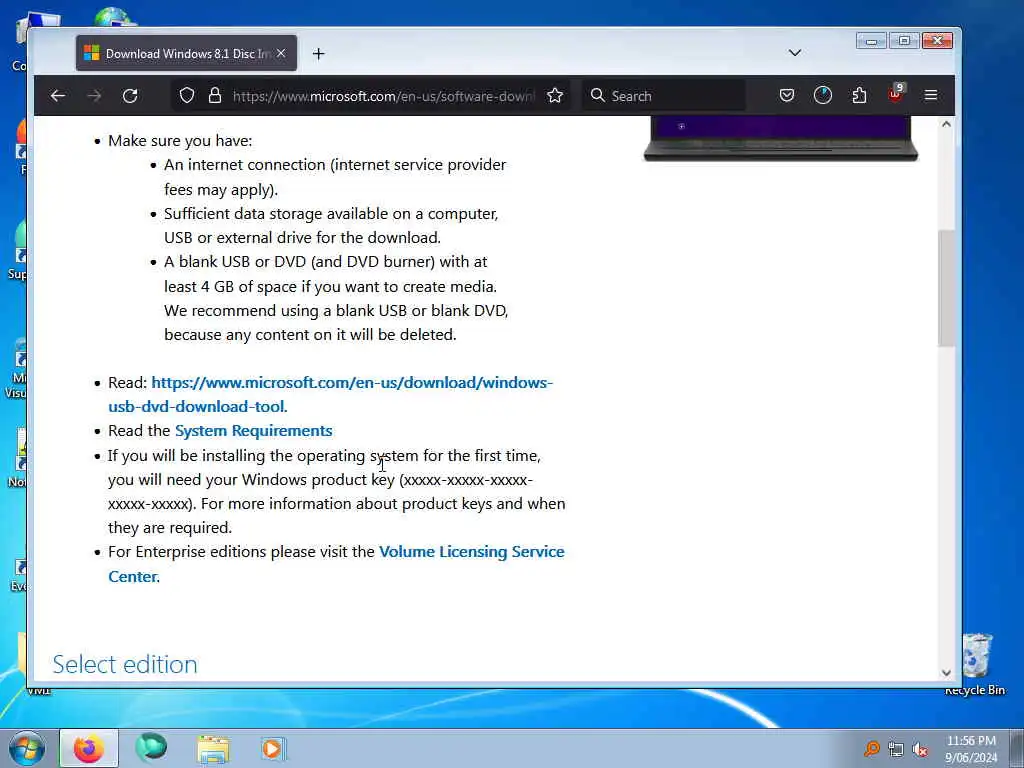1024x768 pixels.
Task: Open the Windows Start menu
Action: tap(27, 748)
